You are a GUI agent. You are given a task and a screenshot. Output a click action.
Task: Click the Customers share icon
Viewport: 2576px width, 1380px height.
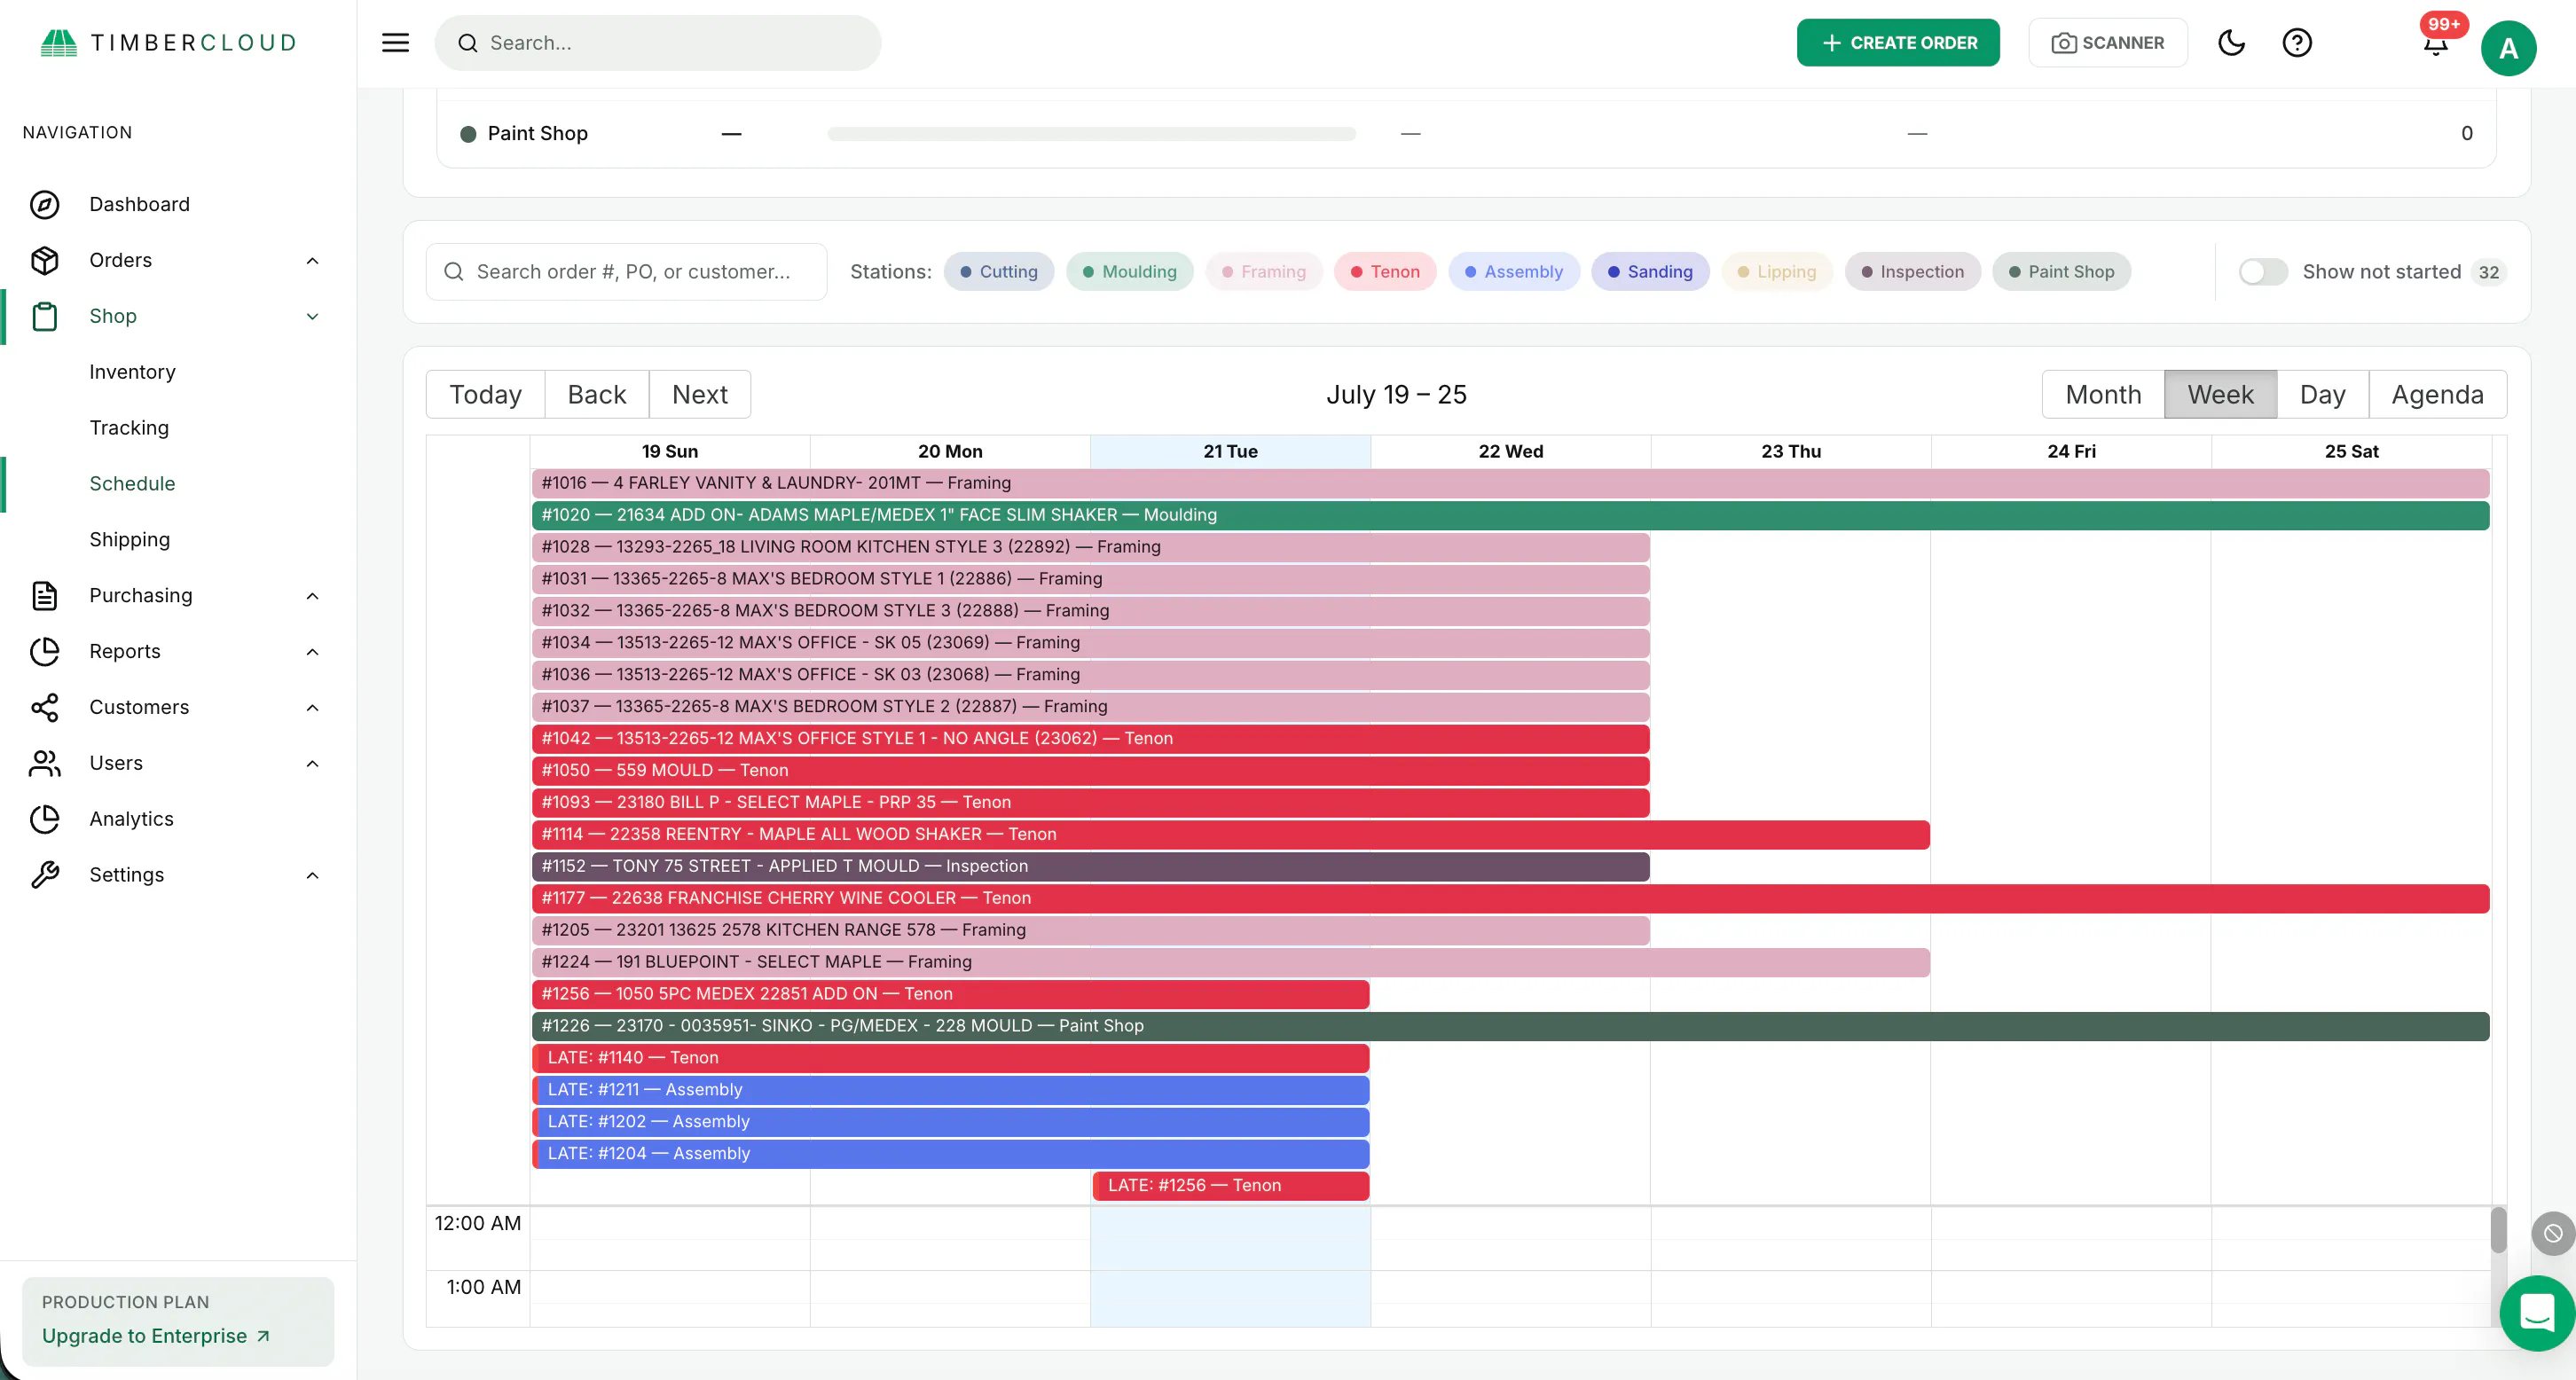tap(45, 707)
